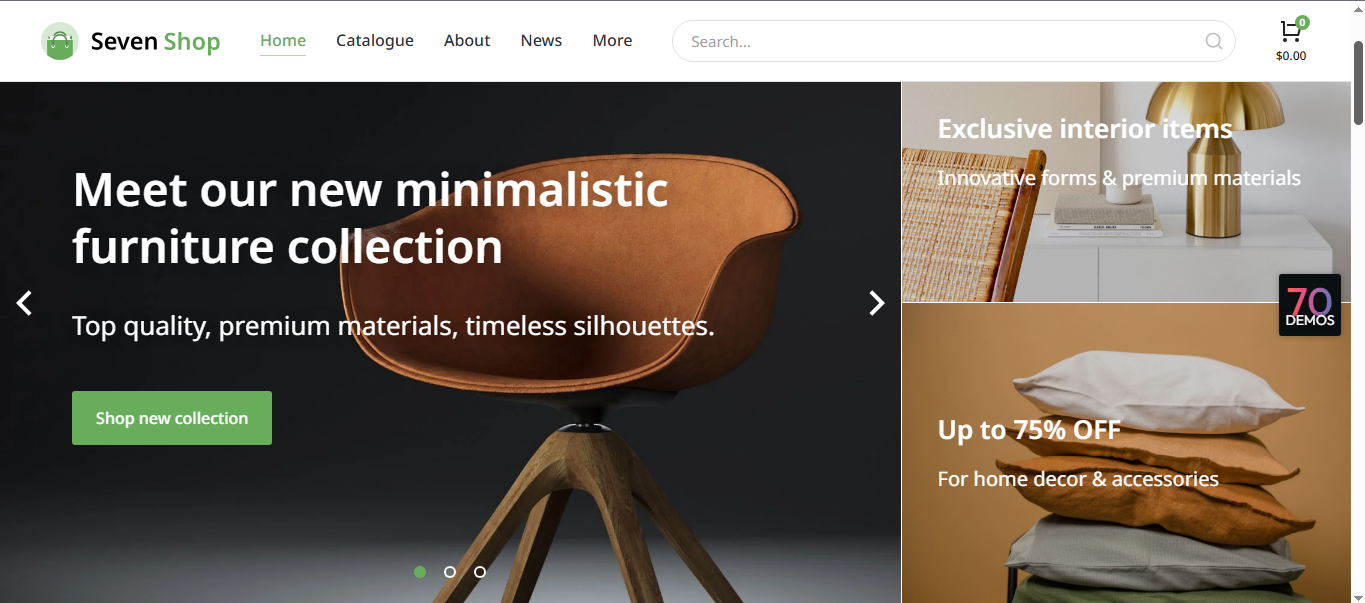This screenshot has width=1365, height=603.
Task: Switch to the second slider dot
Action: 450,572
